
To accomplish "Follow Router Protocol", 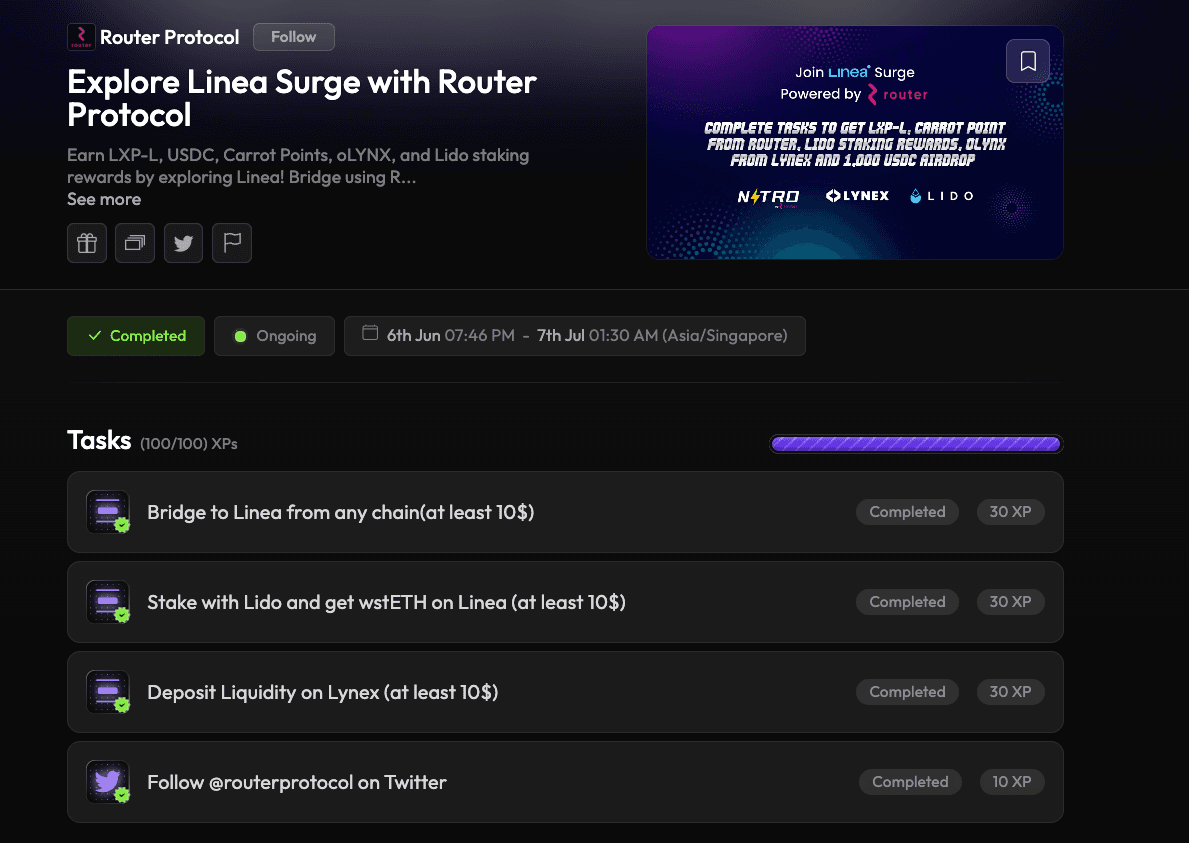I will [x=293, y=36].
